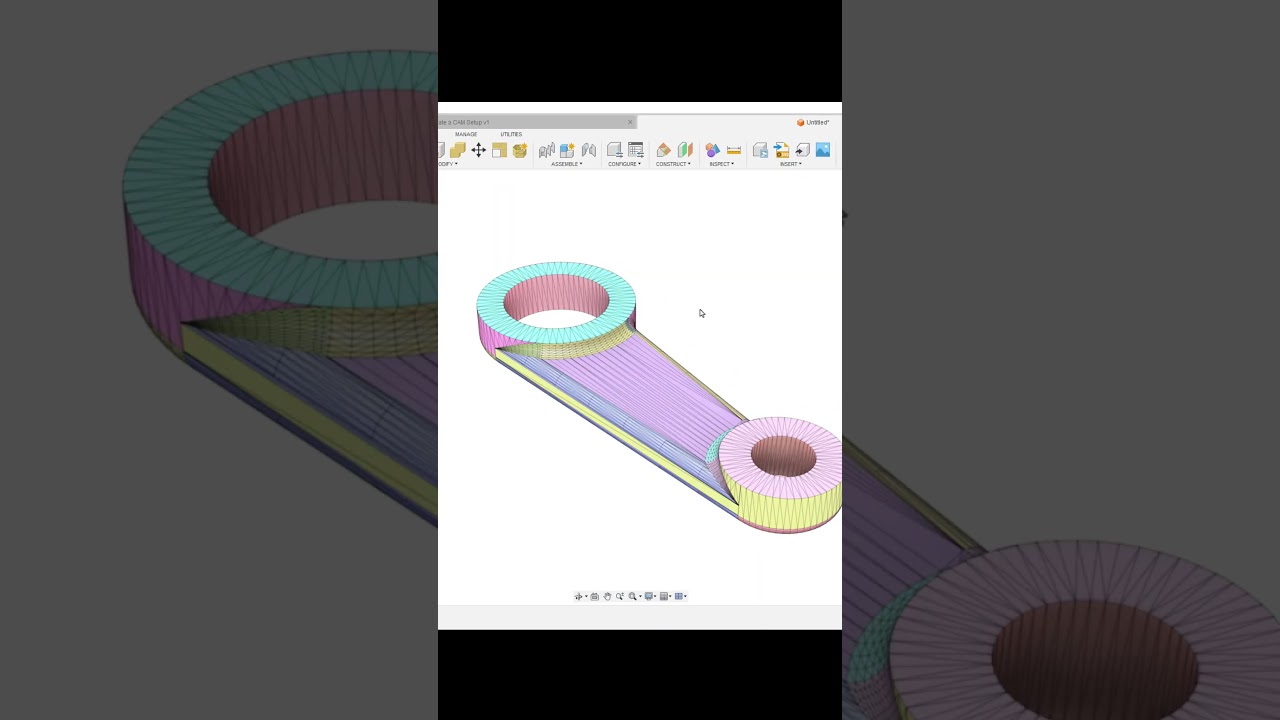
Task: Select the Offset Plane construct icon
Action: point(664,150)
